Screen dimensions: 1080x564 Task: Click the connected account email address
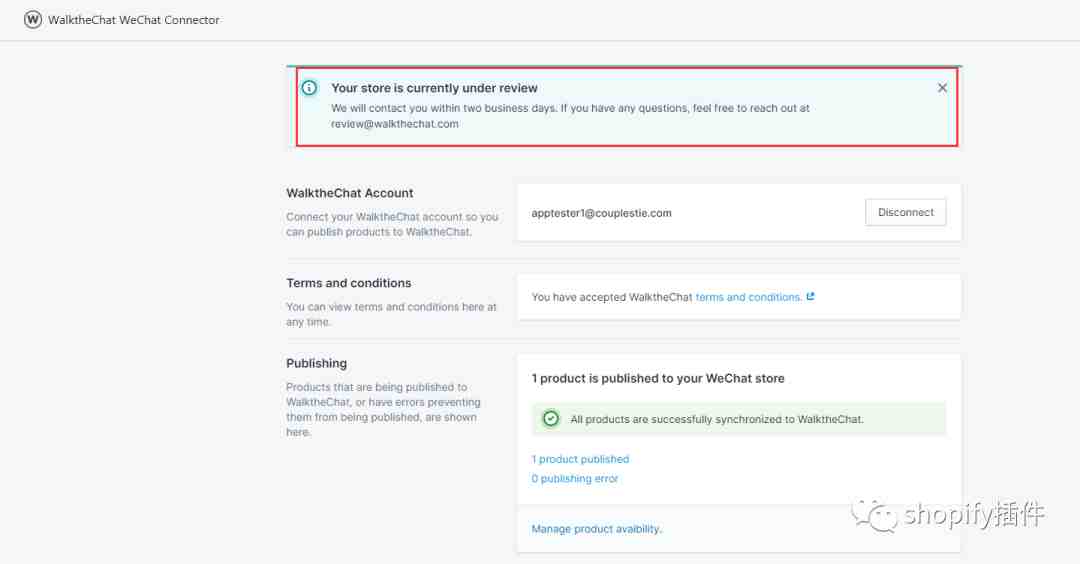click(x=601, y=213)
